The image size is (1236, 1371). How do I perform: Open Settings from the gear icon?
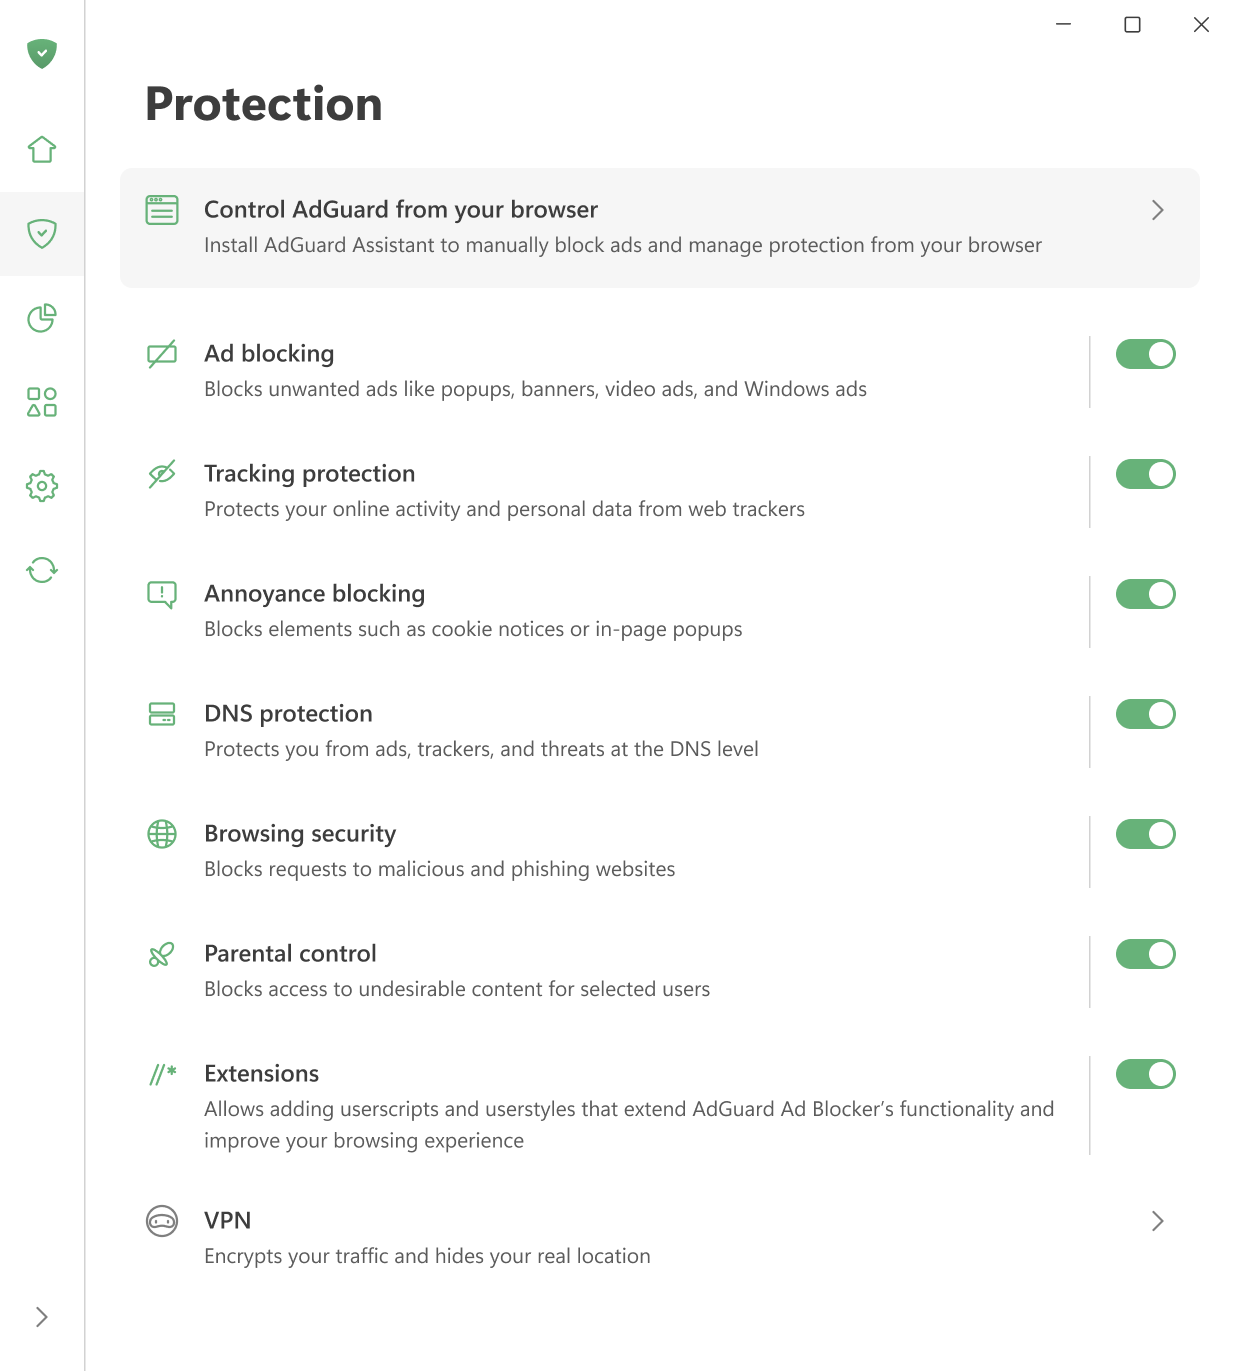[x=41, y=486]
